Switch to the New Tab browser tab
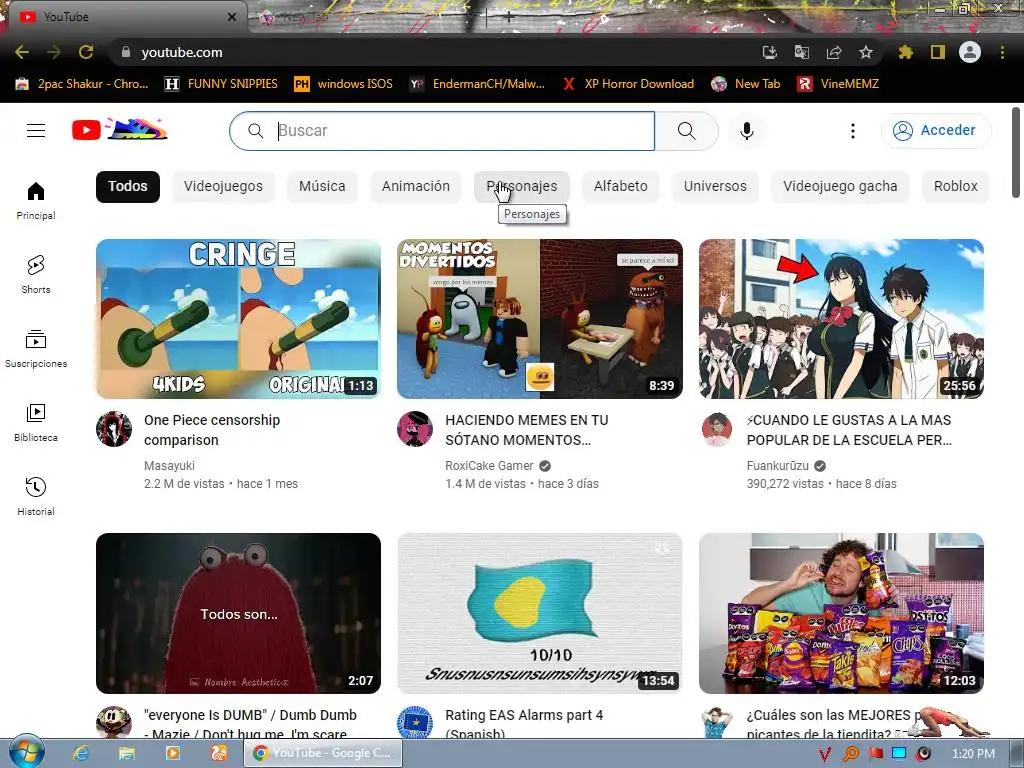Image resolution: width=1024 pixels, height=768 pixels. [364, 17]
